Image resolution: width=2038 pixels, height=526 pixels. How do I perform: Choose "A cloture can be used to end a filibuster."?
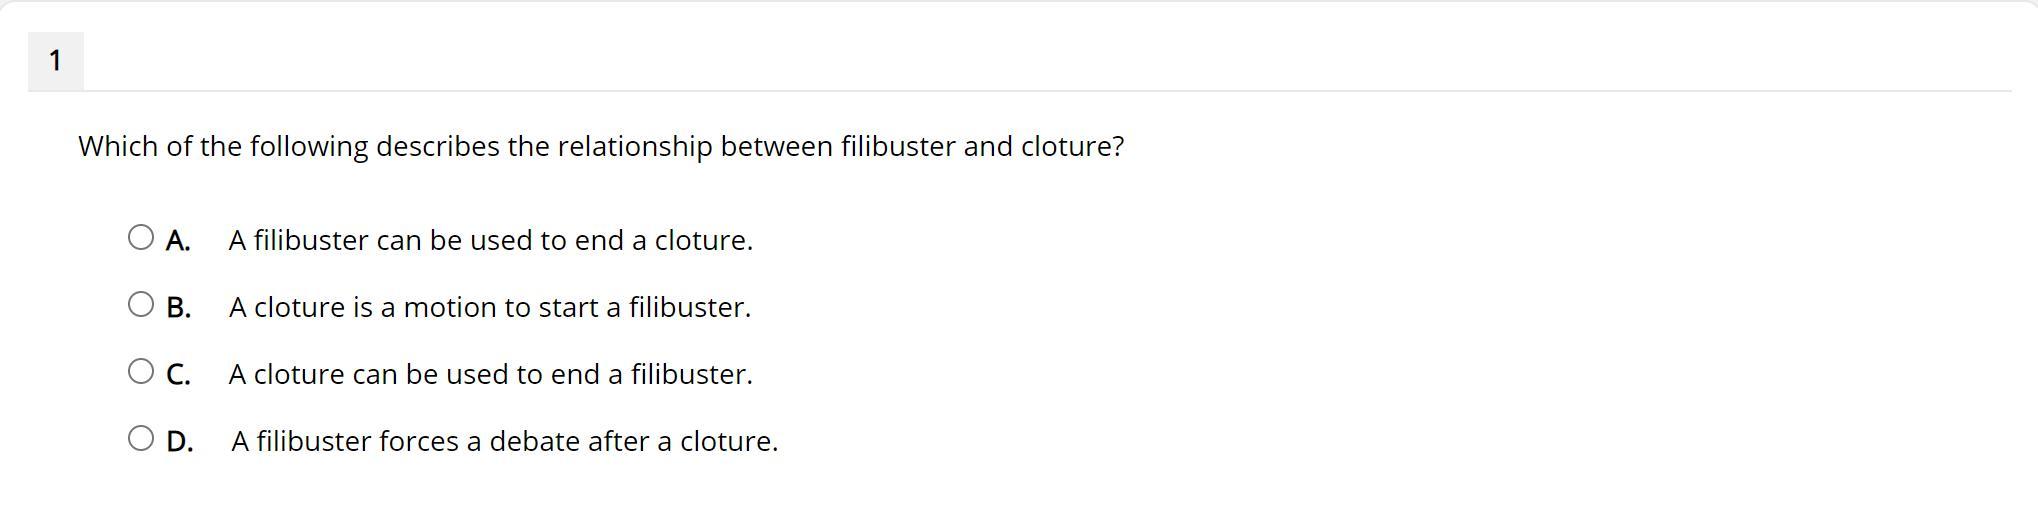click(490, 375)
